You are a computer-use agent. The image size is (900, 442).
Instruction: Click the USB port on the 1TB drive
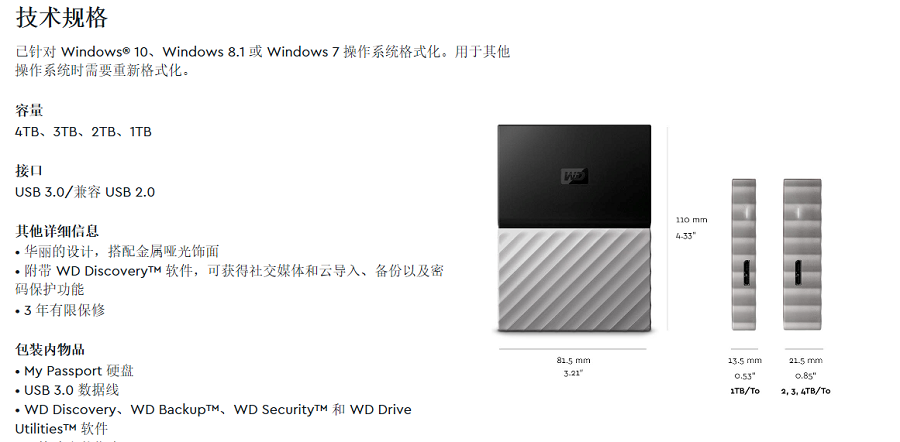coord(746,273)
